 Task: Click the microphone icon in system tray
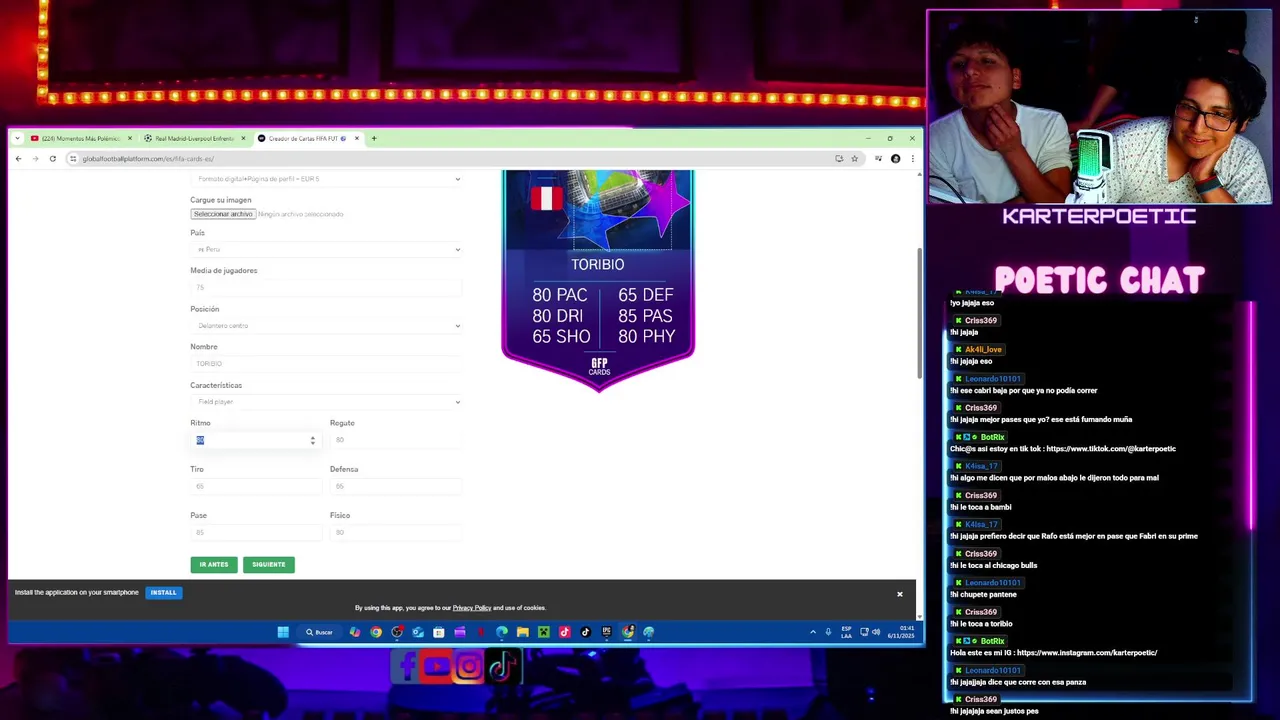[x=828, y=632]
